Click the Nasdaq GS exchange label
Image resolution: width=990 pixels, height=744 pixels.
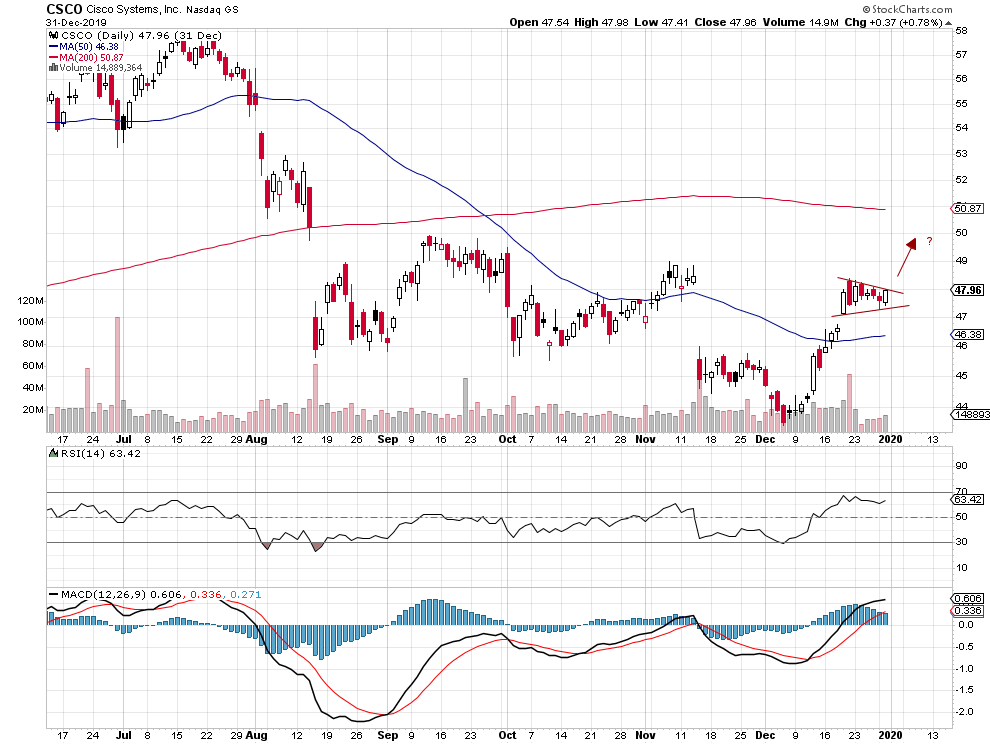(x=212, y=10)
